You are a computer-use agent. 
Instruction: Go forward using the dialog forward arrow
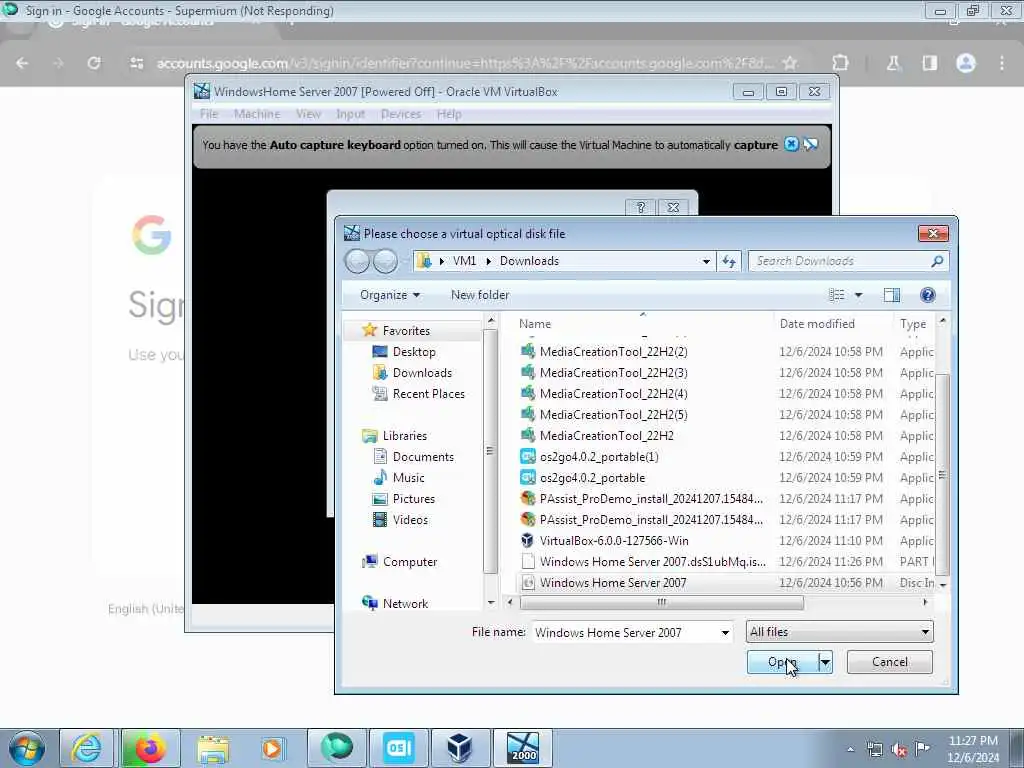tap(385, 261)
